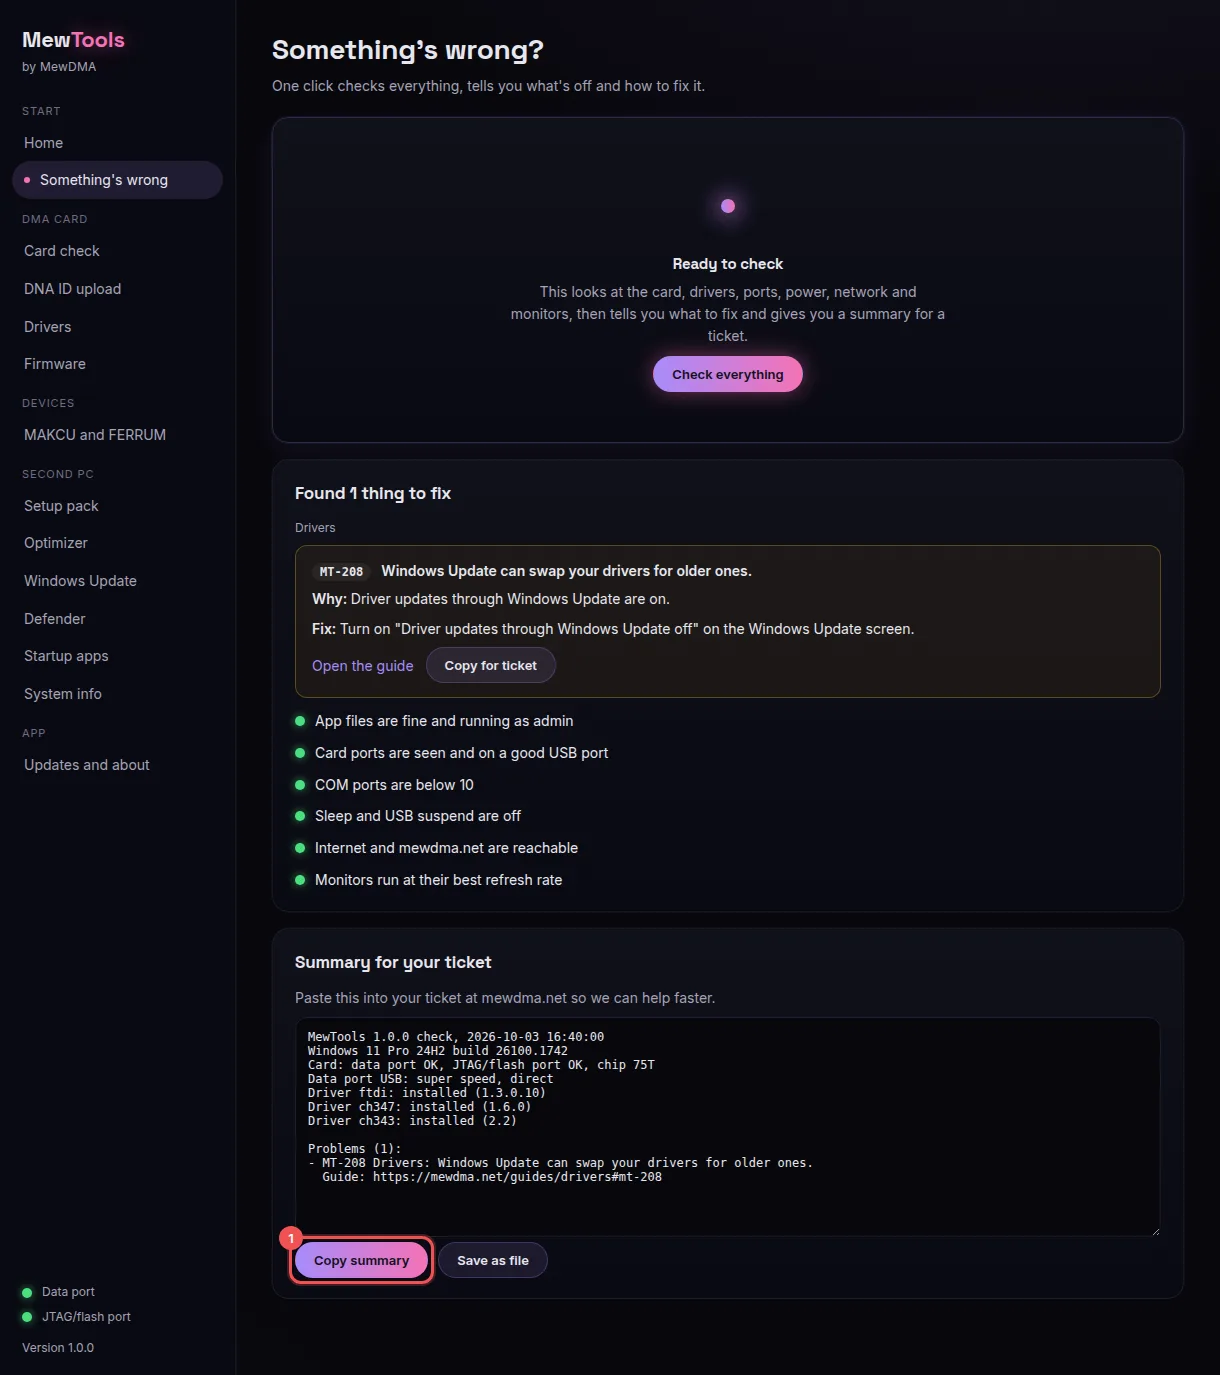Click text 'Monitors run at their best refresh rate'

click(x=438, y=880)
